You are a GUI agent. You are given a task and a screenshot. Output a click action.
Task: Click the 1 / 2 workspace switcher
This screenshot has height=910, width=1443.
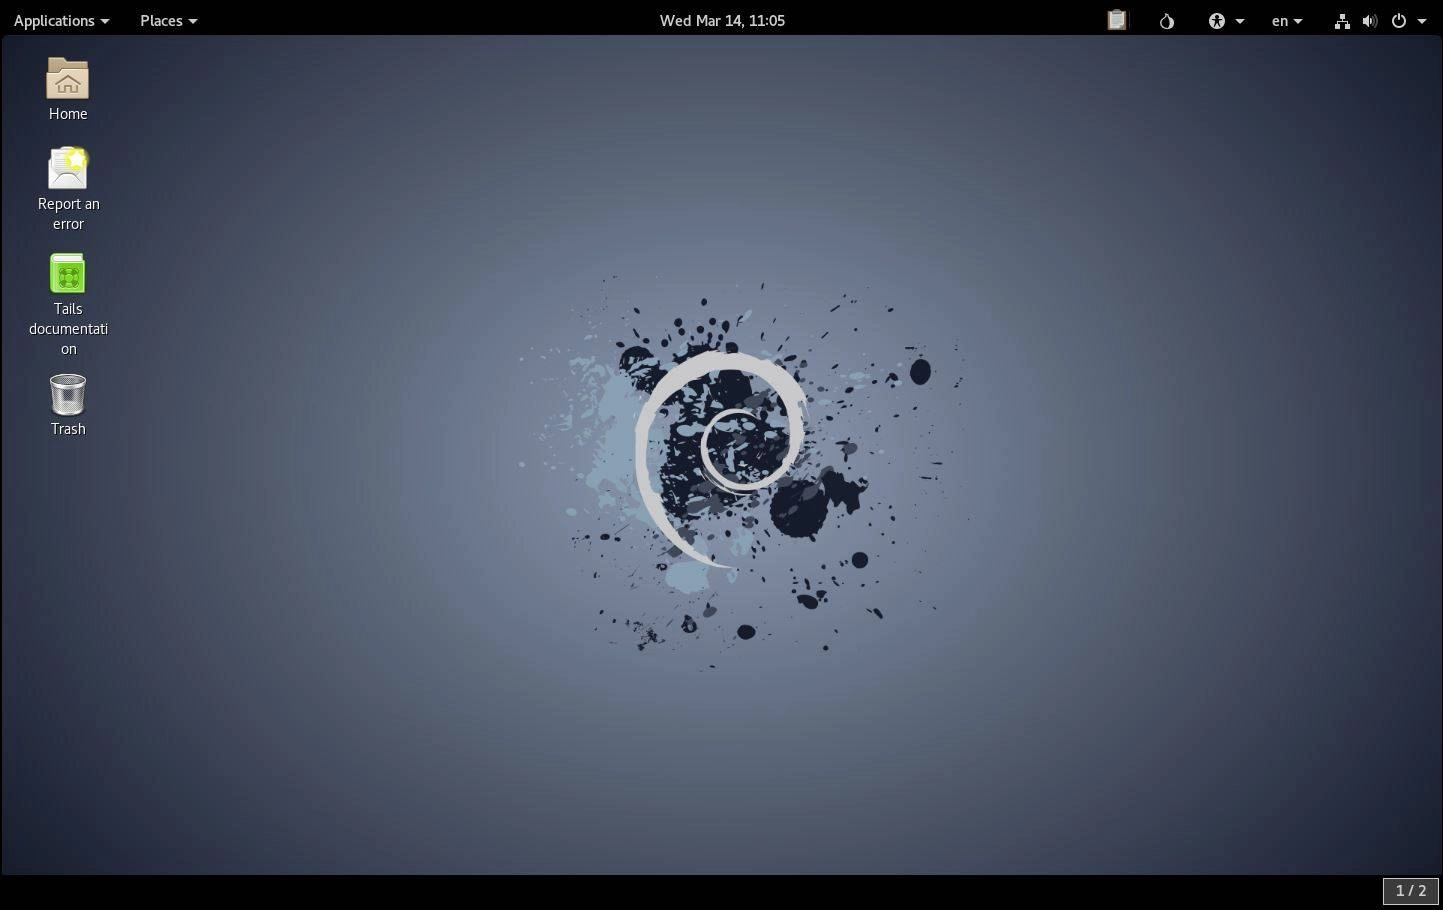(x=1410, y=890)
